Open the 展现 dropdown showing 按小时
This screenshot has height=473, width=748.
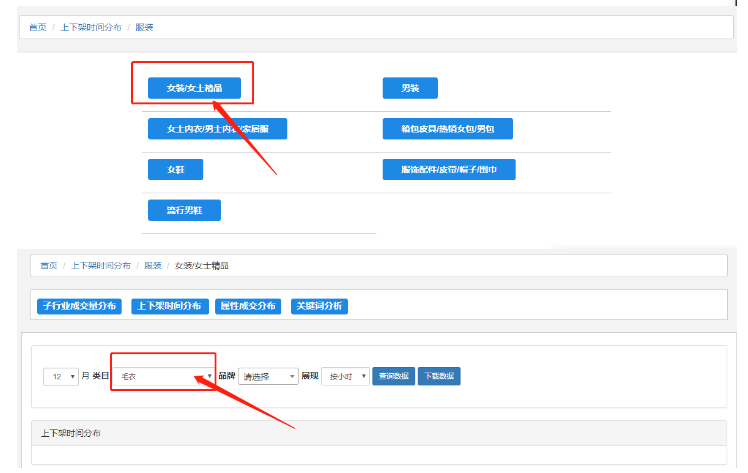point(345,376)
